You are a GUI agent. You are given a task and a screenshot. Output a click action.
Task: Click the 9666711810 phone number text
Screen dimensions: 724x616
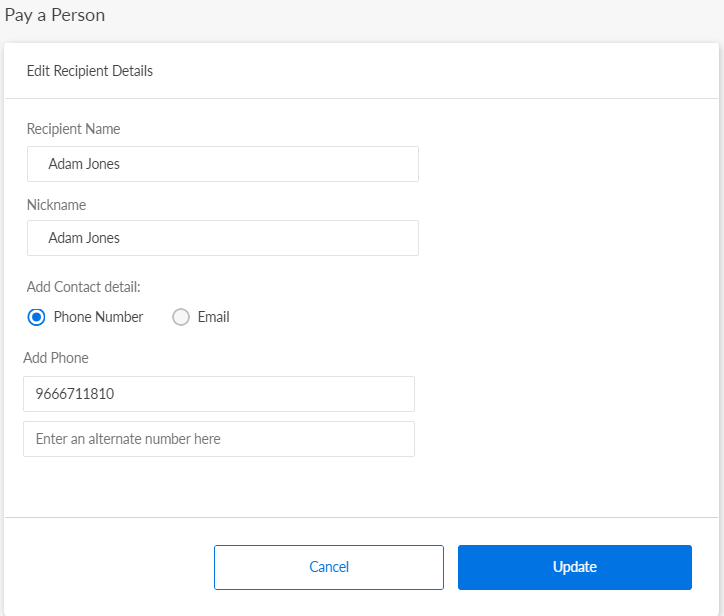click(74, 394)
